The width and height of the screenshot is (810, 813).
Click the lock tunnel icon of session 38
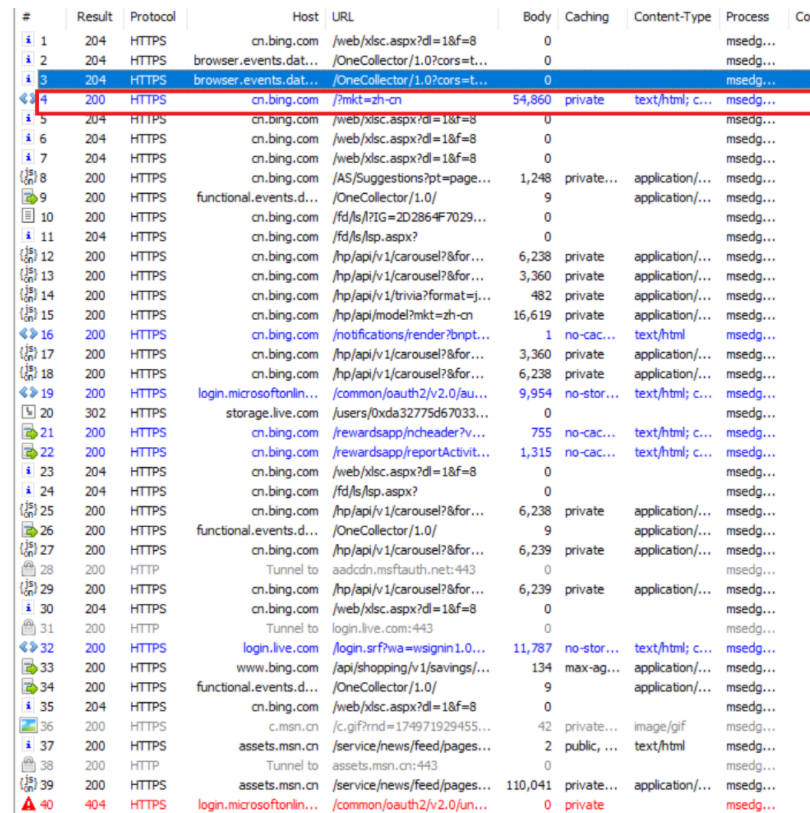pos(28,764)
